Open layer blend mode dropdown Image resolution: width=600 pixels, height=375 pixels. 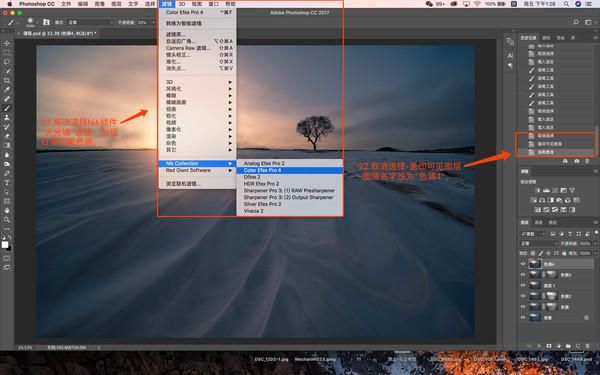click(x=539, y=243)
